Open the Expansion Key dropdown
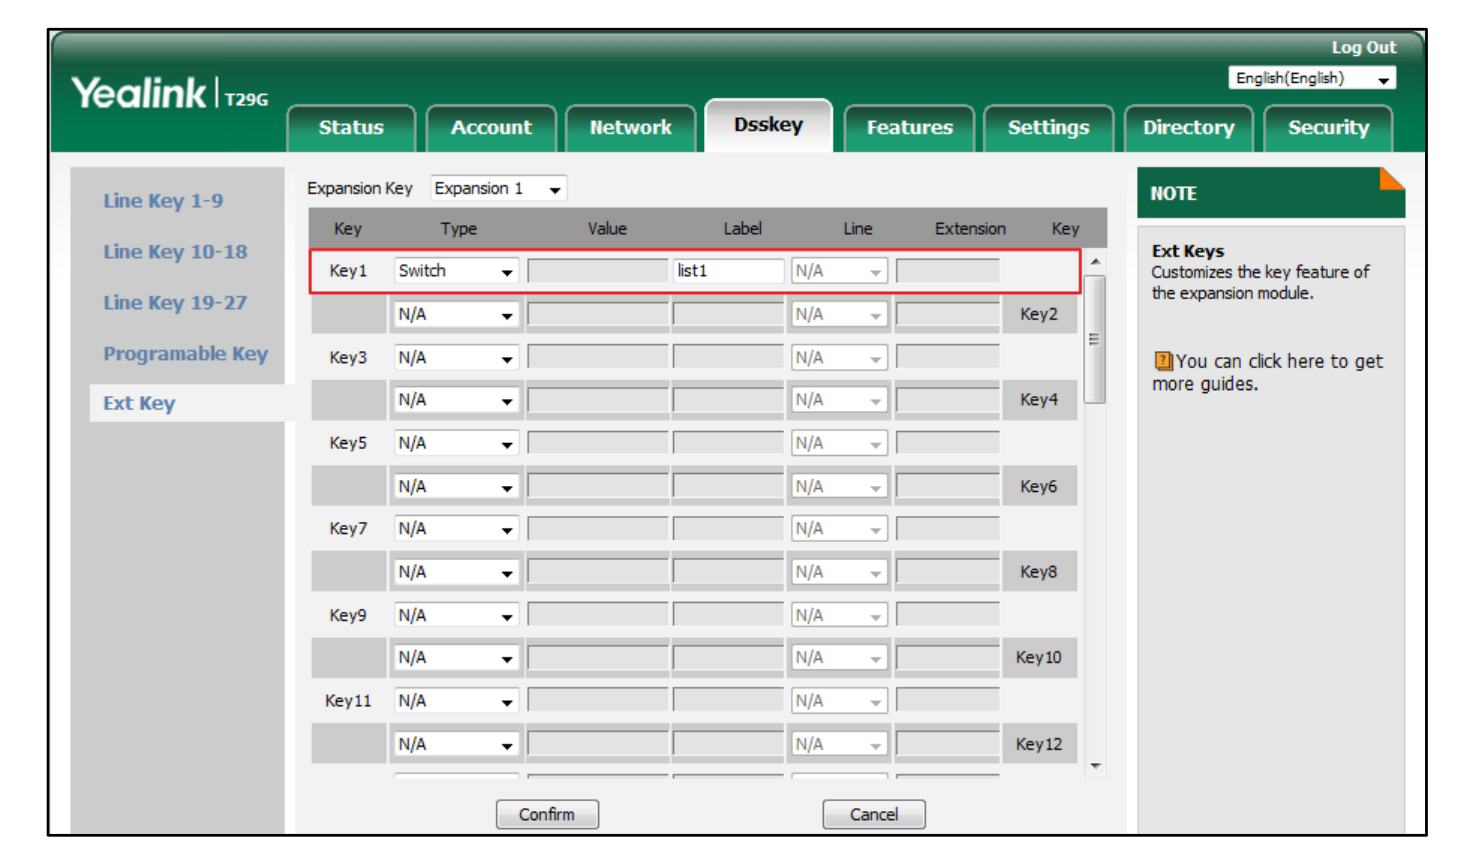Image resolution: width=1472 pixels, height=863 pixels. (499, 189)
